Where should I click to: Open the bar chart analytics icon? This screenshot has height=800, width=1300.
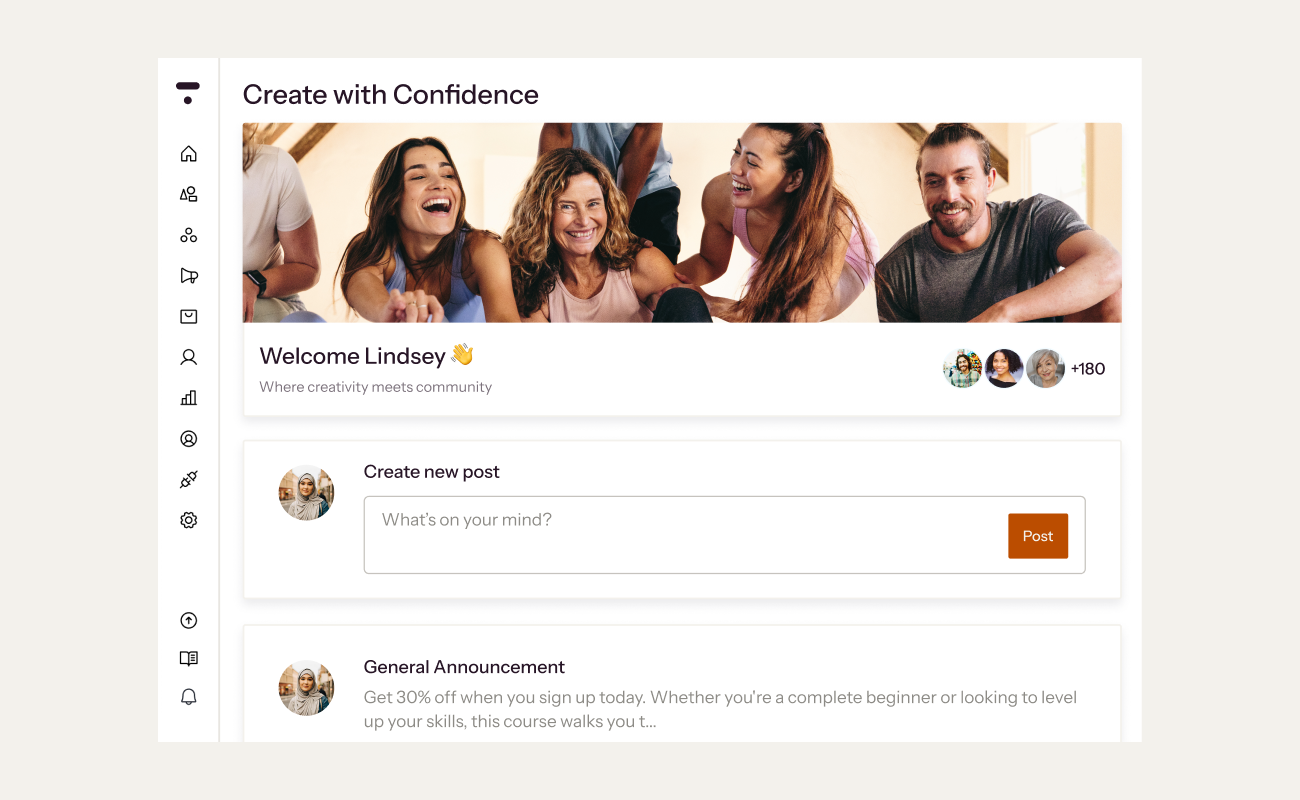[188, 398]
